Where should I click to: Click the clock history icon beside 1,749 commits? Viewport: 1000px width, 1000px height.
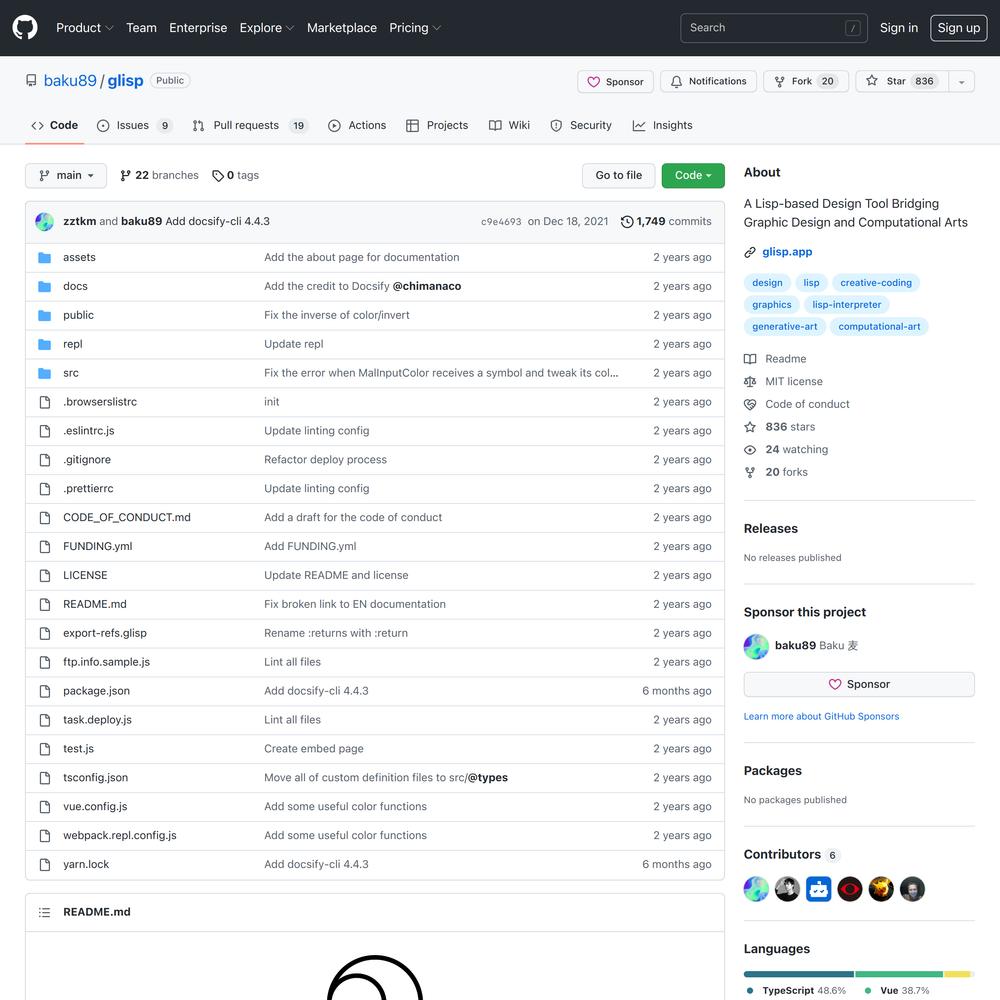[x=627, y=221]
